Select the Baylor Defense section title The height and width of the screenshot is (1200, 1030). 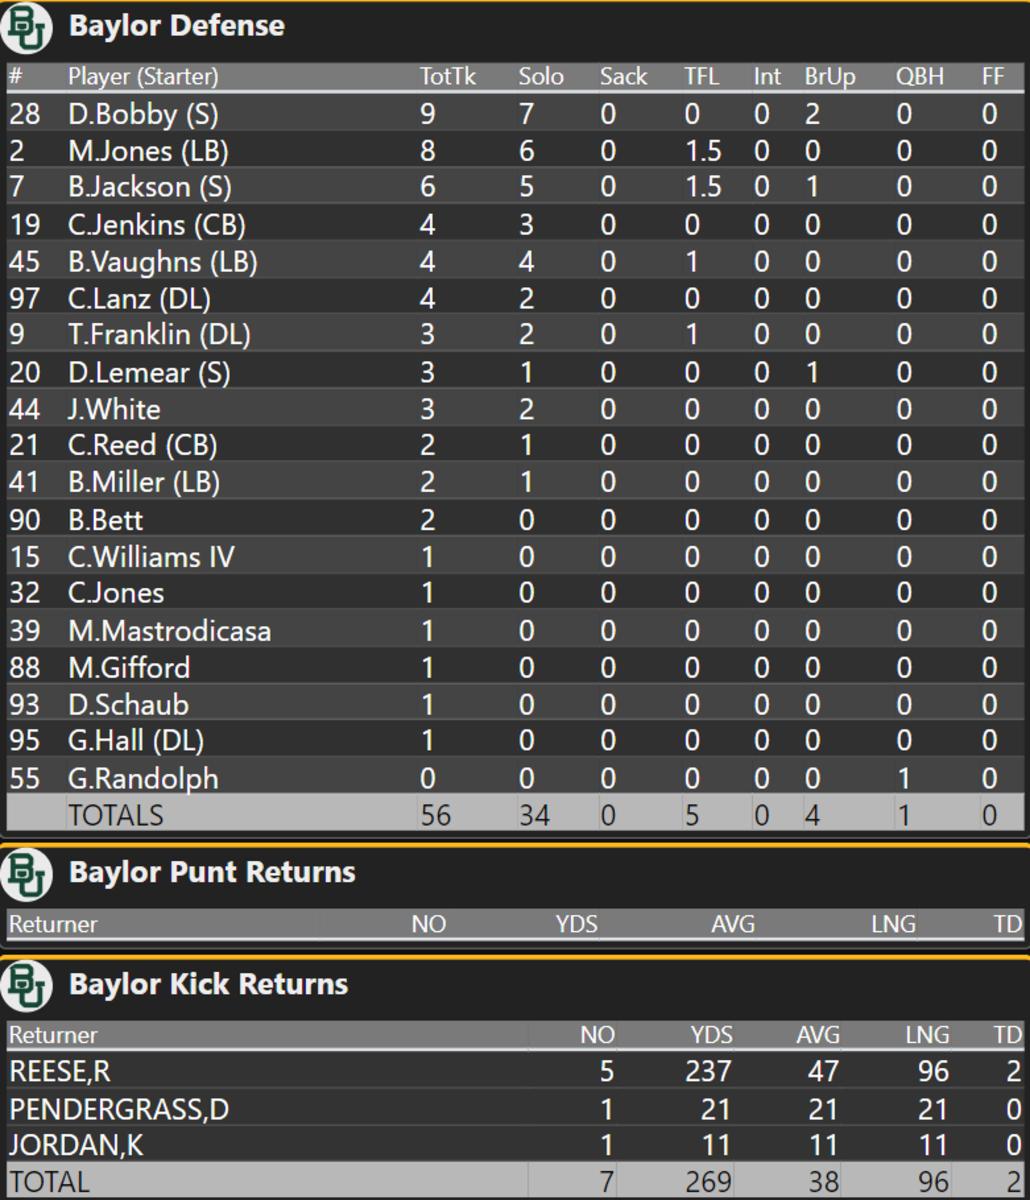coord(176,26)
